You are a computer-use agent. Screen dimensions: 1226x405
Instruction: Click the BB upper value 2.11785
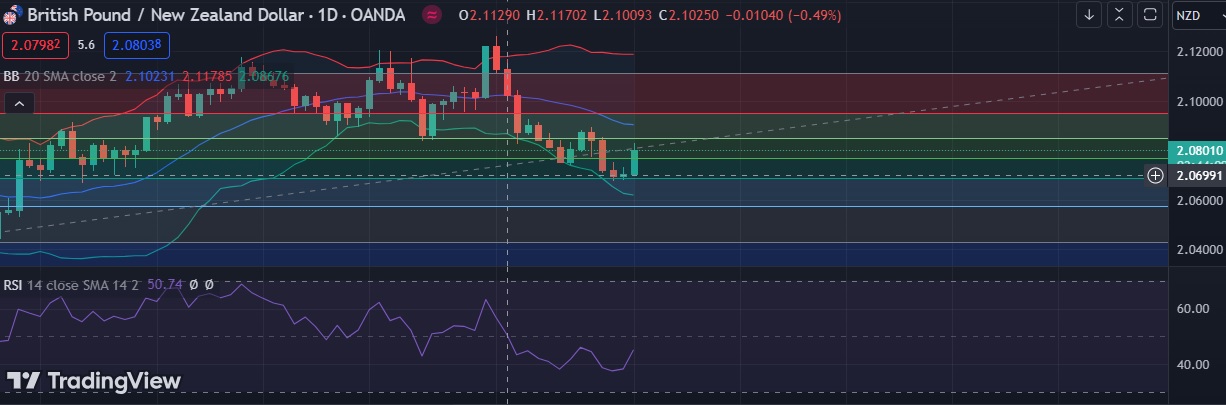click(208, 75)
